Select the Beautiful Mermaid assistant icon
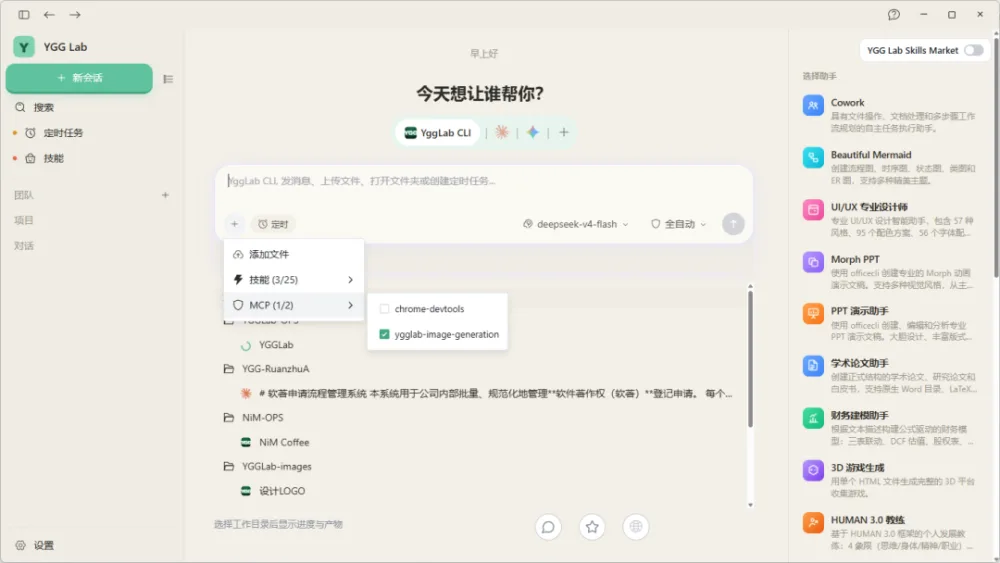The width and height of the screenshot is (1000, 563). coord(812,157)
